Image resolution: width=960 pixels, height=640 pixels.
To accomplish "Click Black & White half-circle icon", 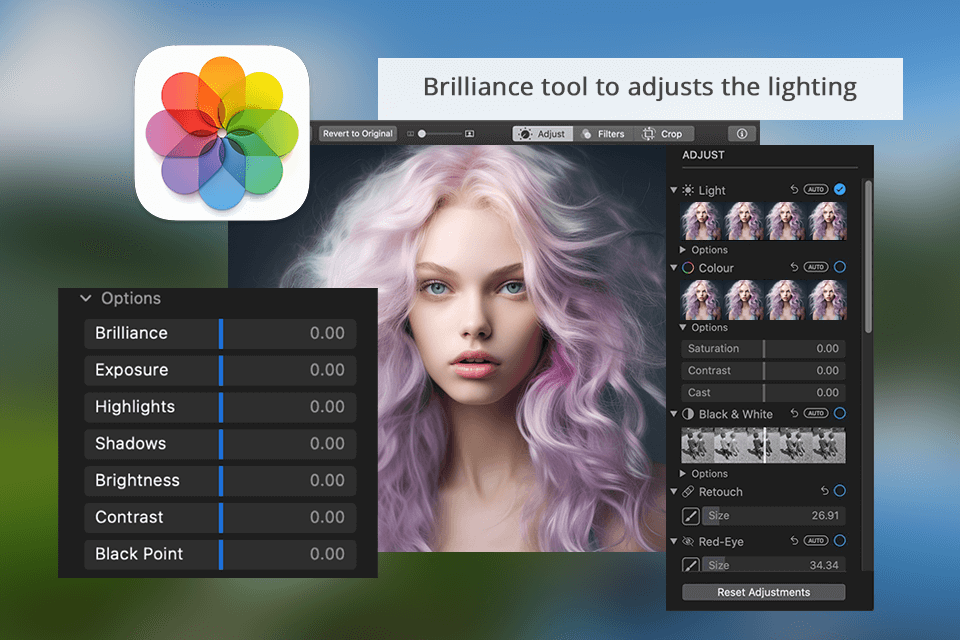I will pyautogui.click(x=688, y=414).
